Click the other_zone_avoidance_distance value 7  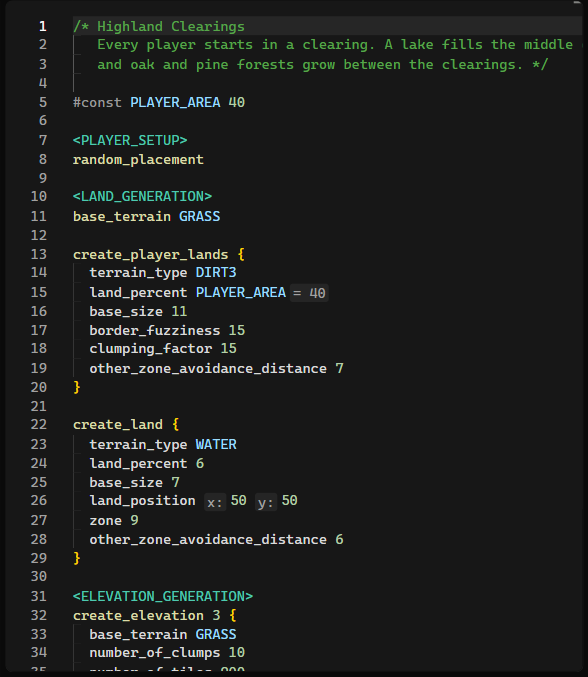339,368
